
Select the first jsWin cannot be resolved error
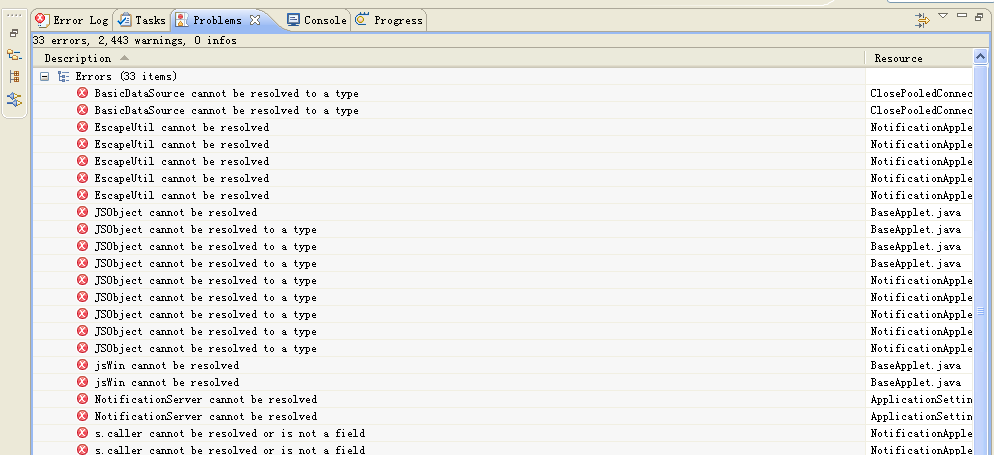(x=166, y=366)
